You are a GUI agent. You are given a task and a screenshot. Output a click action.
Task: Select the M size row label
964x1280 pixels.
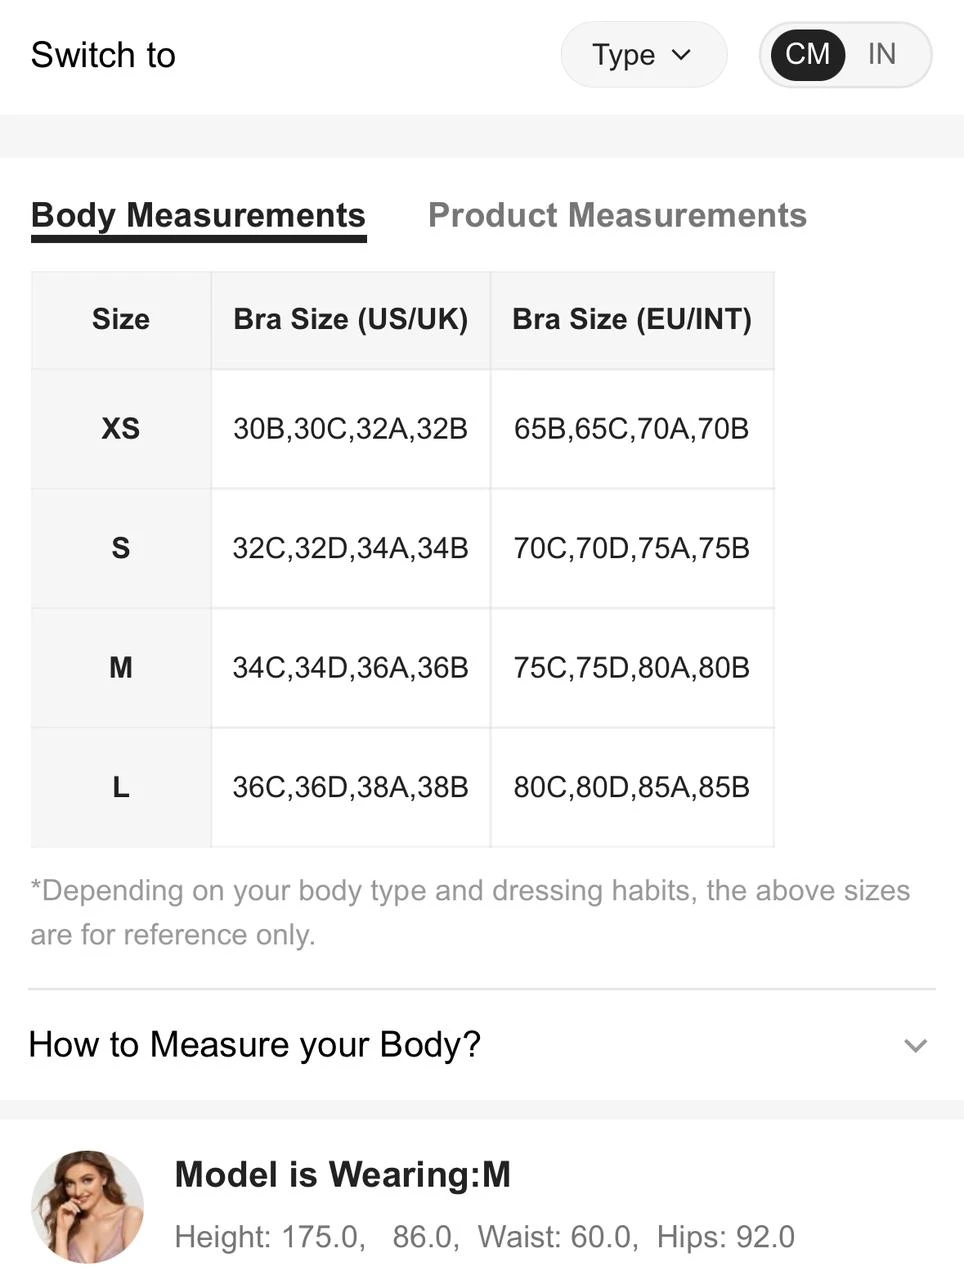click(x=121, y=668)
